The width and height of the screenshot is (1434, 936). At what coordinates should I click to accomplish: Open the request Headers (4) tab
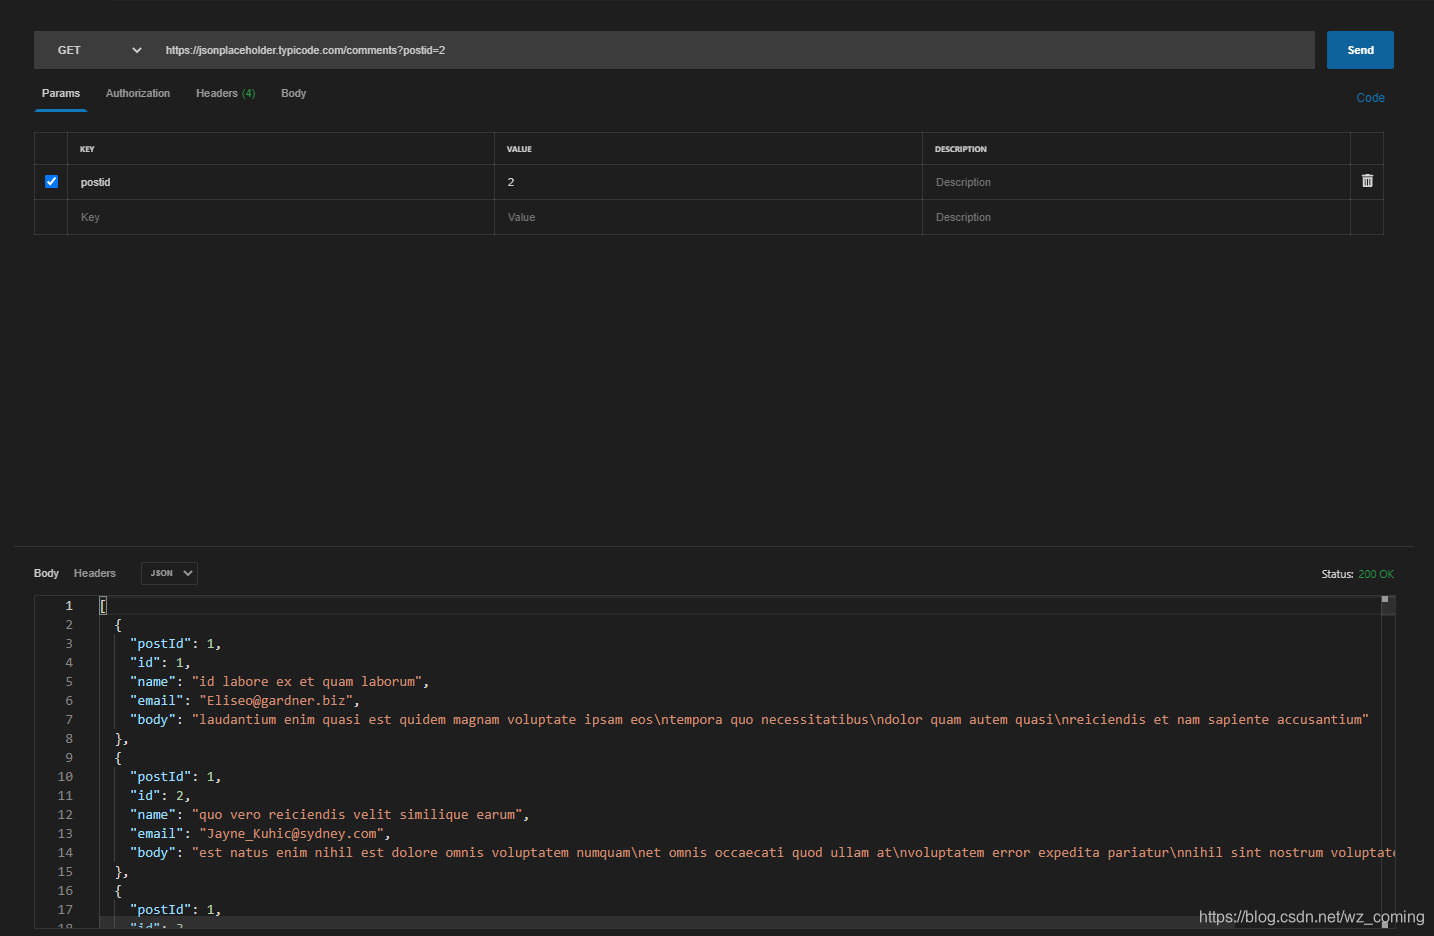(225, 93)
